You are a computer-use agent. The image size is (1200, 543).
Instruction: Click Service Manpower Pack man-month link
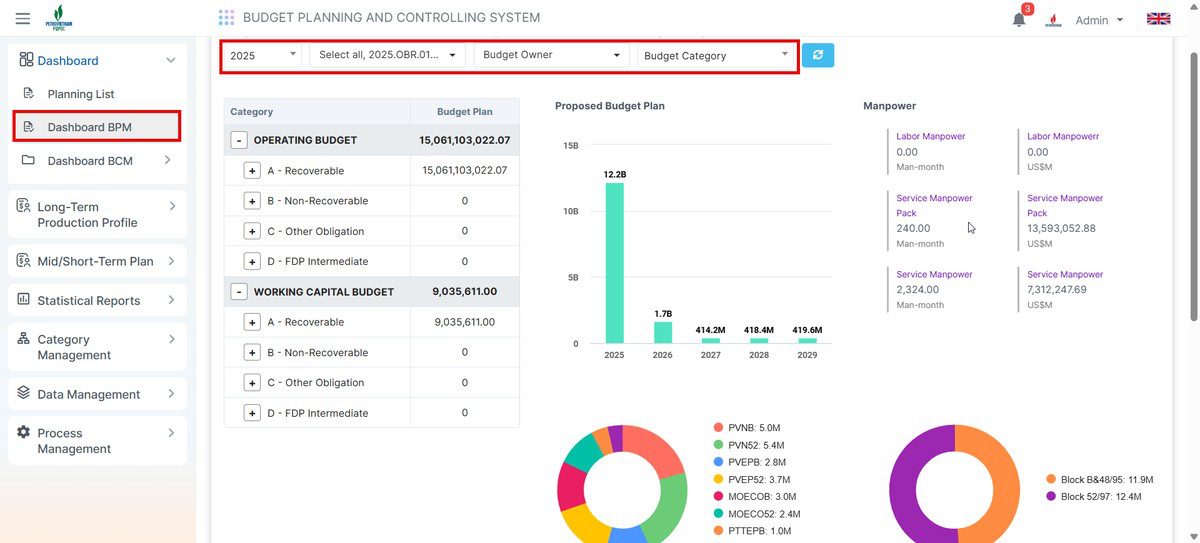[934, 205]
